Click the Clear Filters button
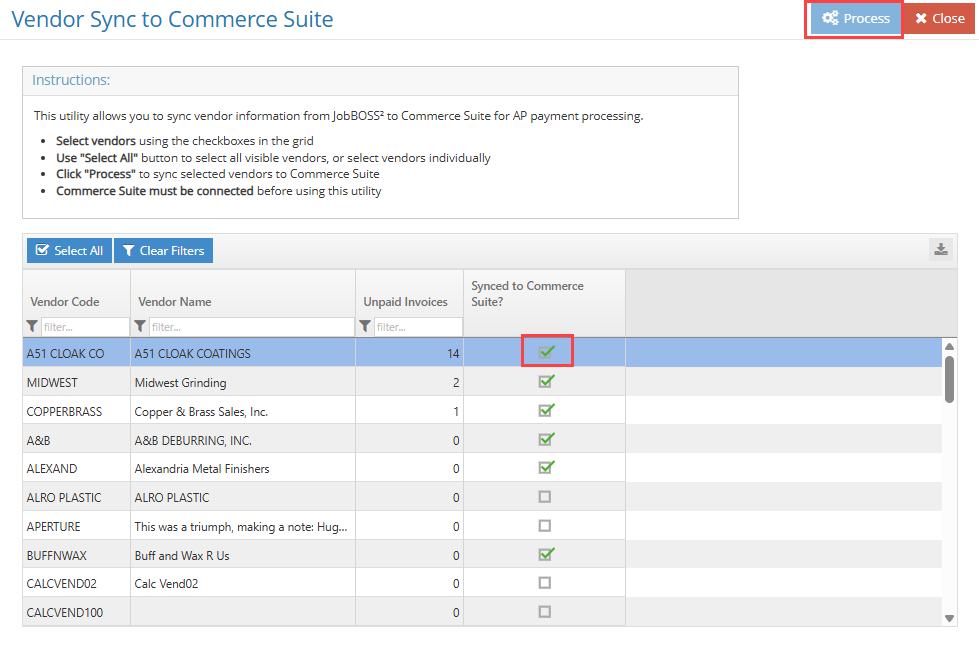The image size is (979, 666). pos(163,251)
